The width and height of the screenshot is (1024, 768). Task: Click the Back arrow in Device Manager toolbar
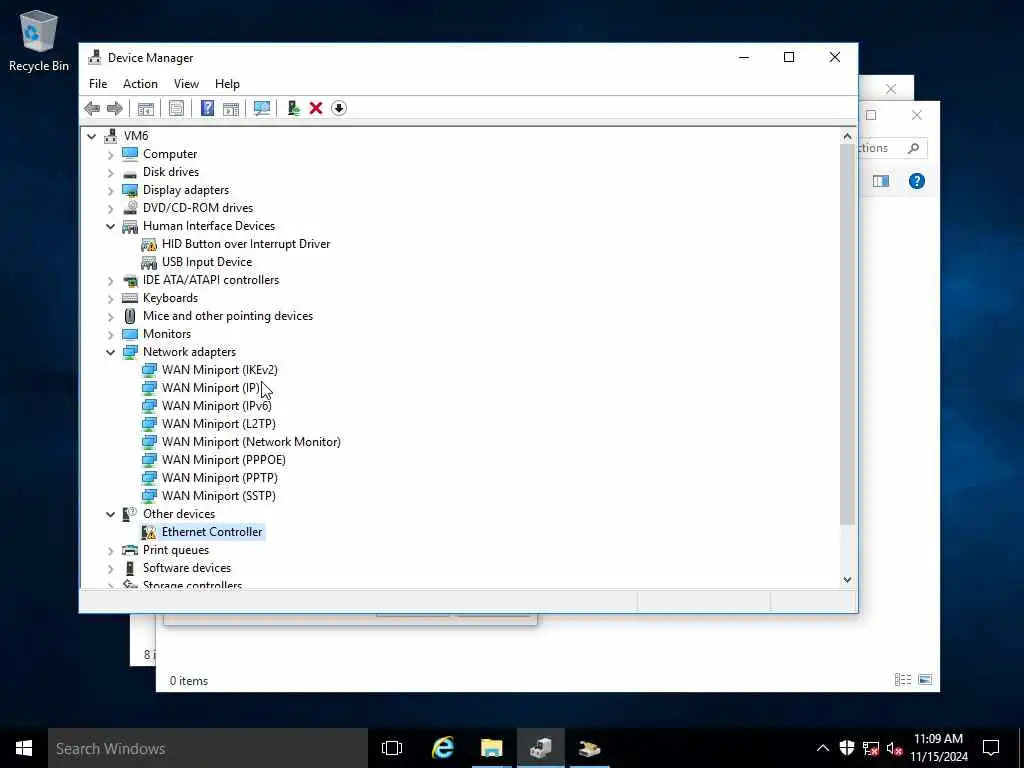[92, 108]
